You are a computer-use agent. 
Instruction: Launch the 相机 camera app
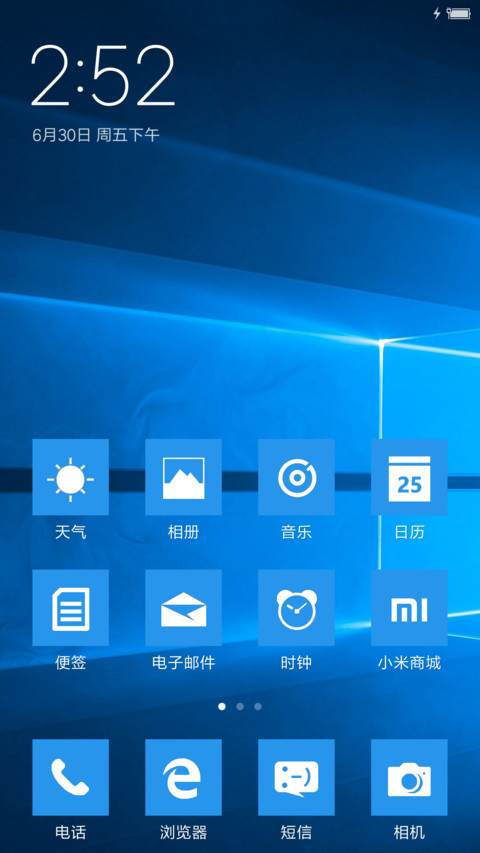[x=409, y=777]
